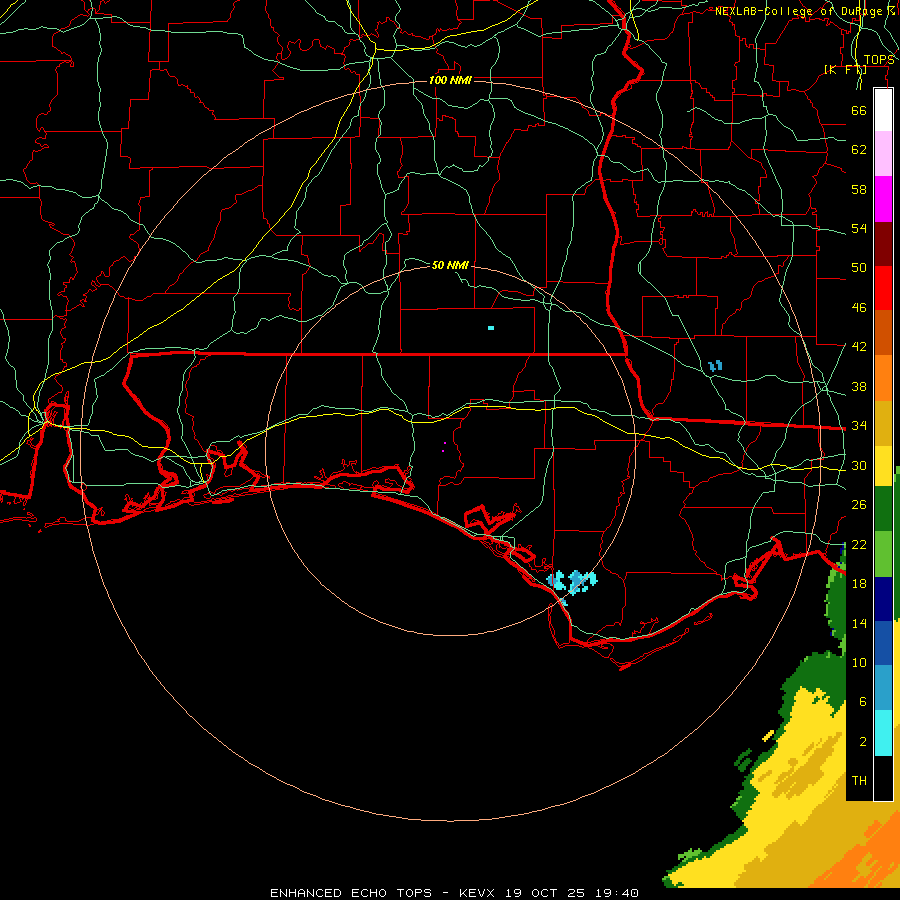Viewport: 900px width, 900px height.
Task: Click the 2 value on the legend
Action: point(862,742)
